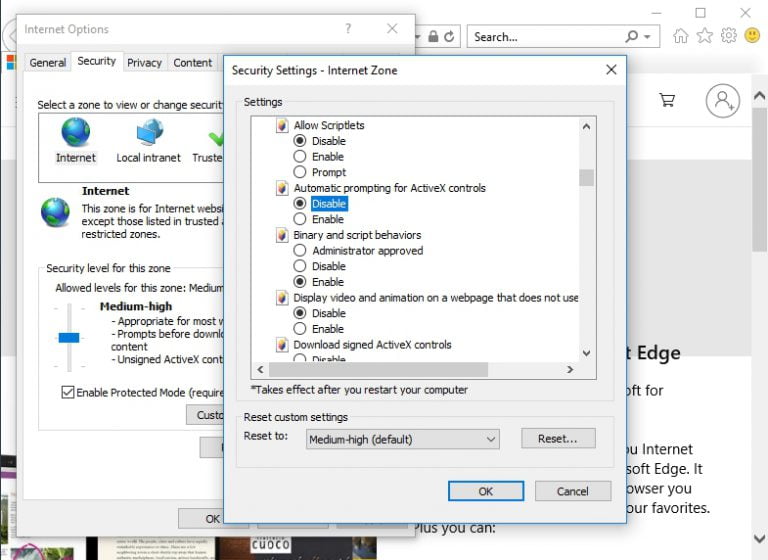Switch to the Security tab
Viewport: 768px width, 560px height.
(96, 61)
